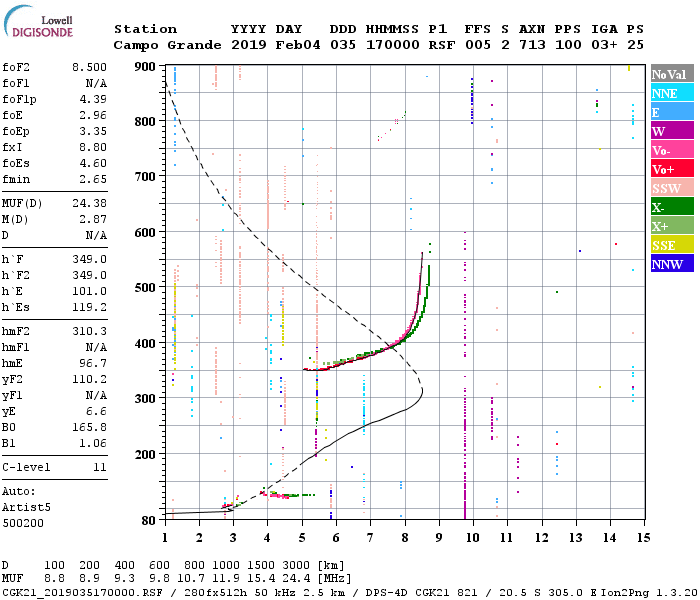Select the NNW legend swatch
700x600 pixels.
tap(672, 264)
